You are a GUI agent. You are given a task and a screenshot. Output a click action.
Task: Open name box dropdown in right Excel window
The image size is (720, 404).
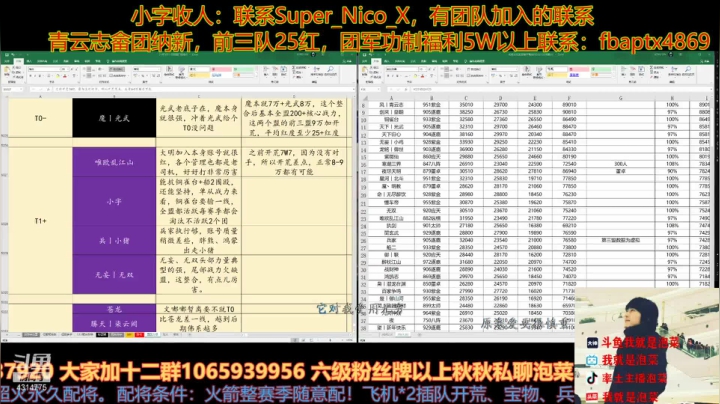point(378,90)
